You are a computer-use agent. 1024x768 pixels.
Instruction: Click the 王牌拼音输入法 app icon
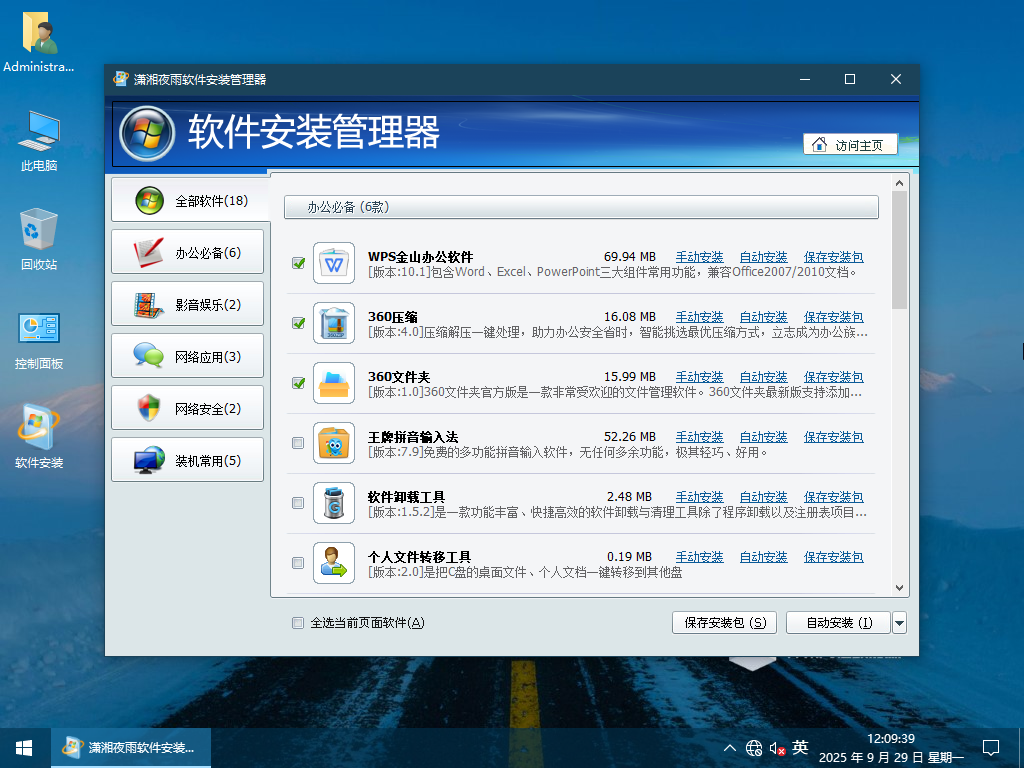coord(334,443)
